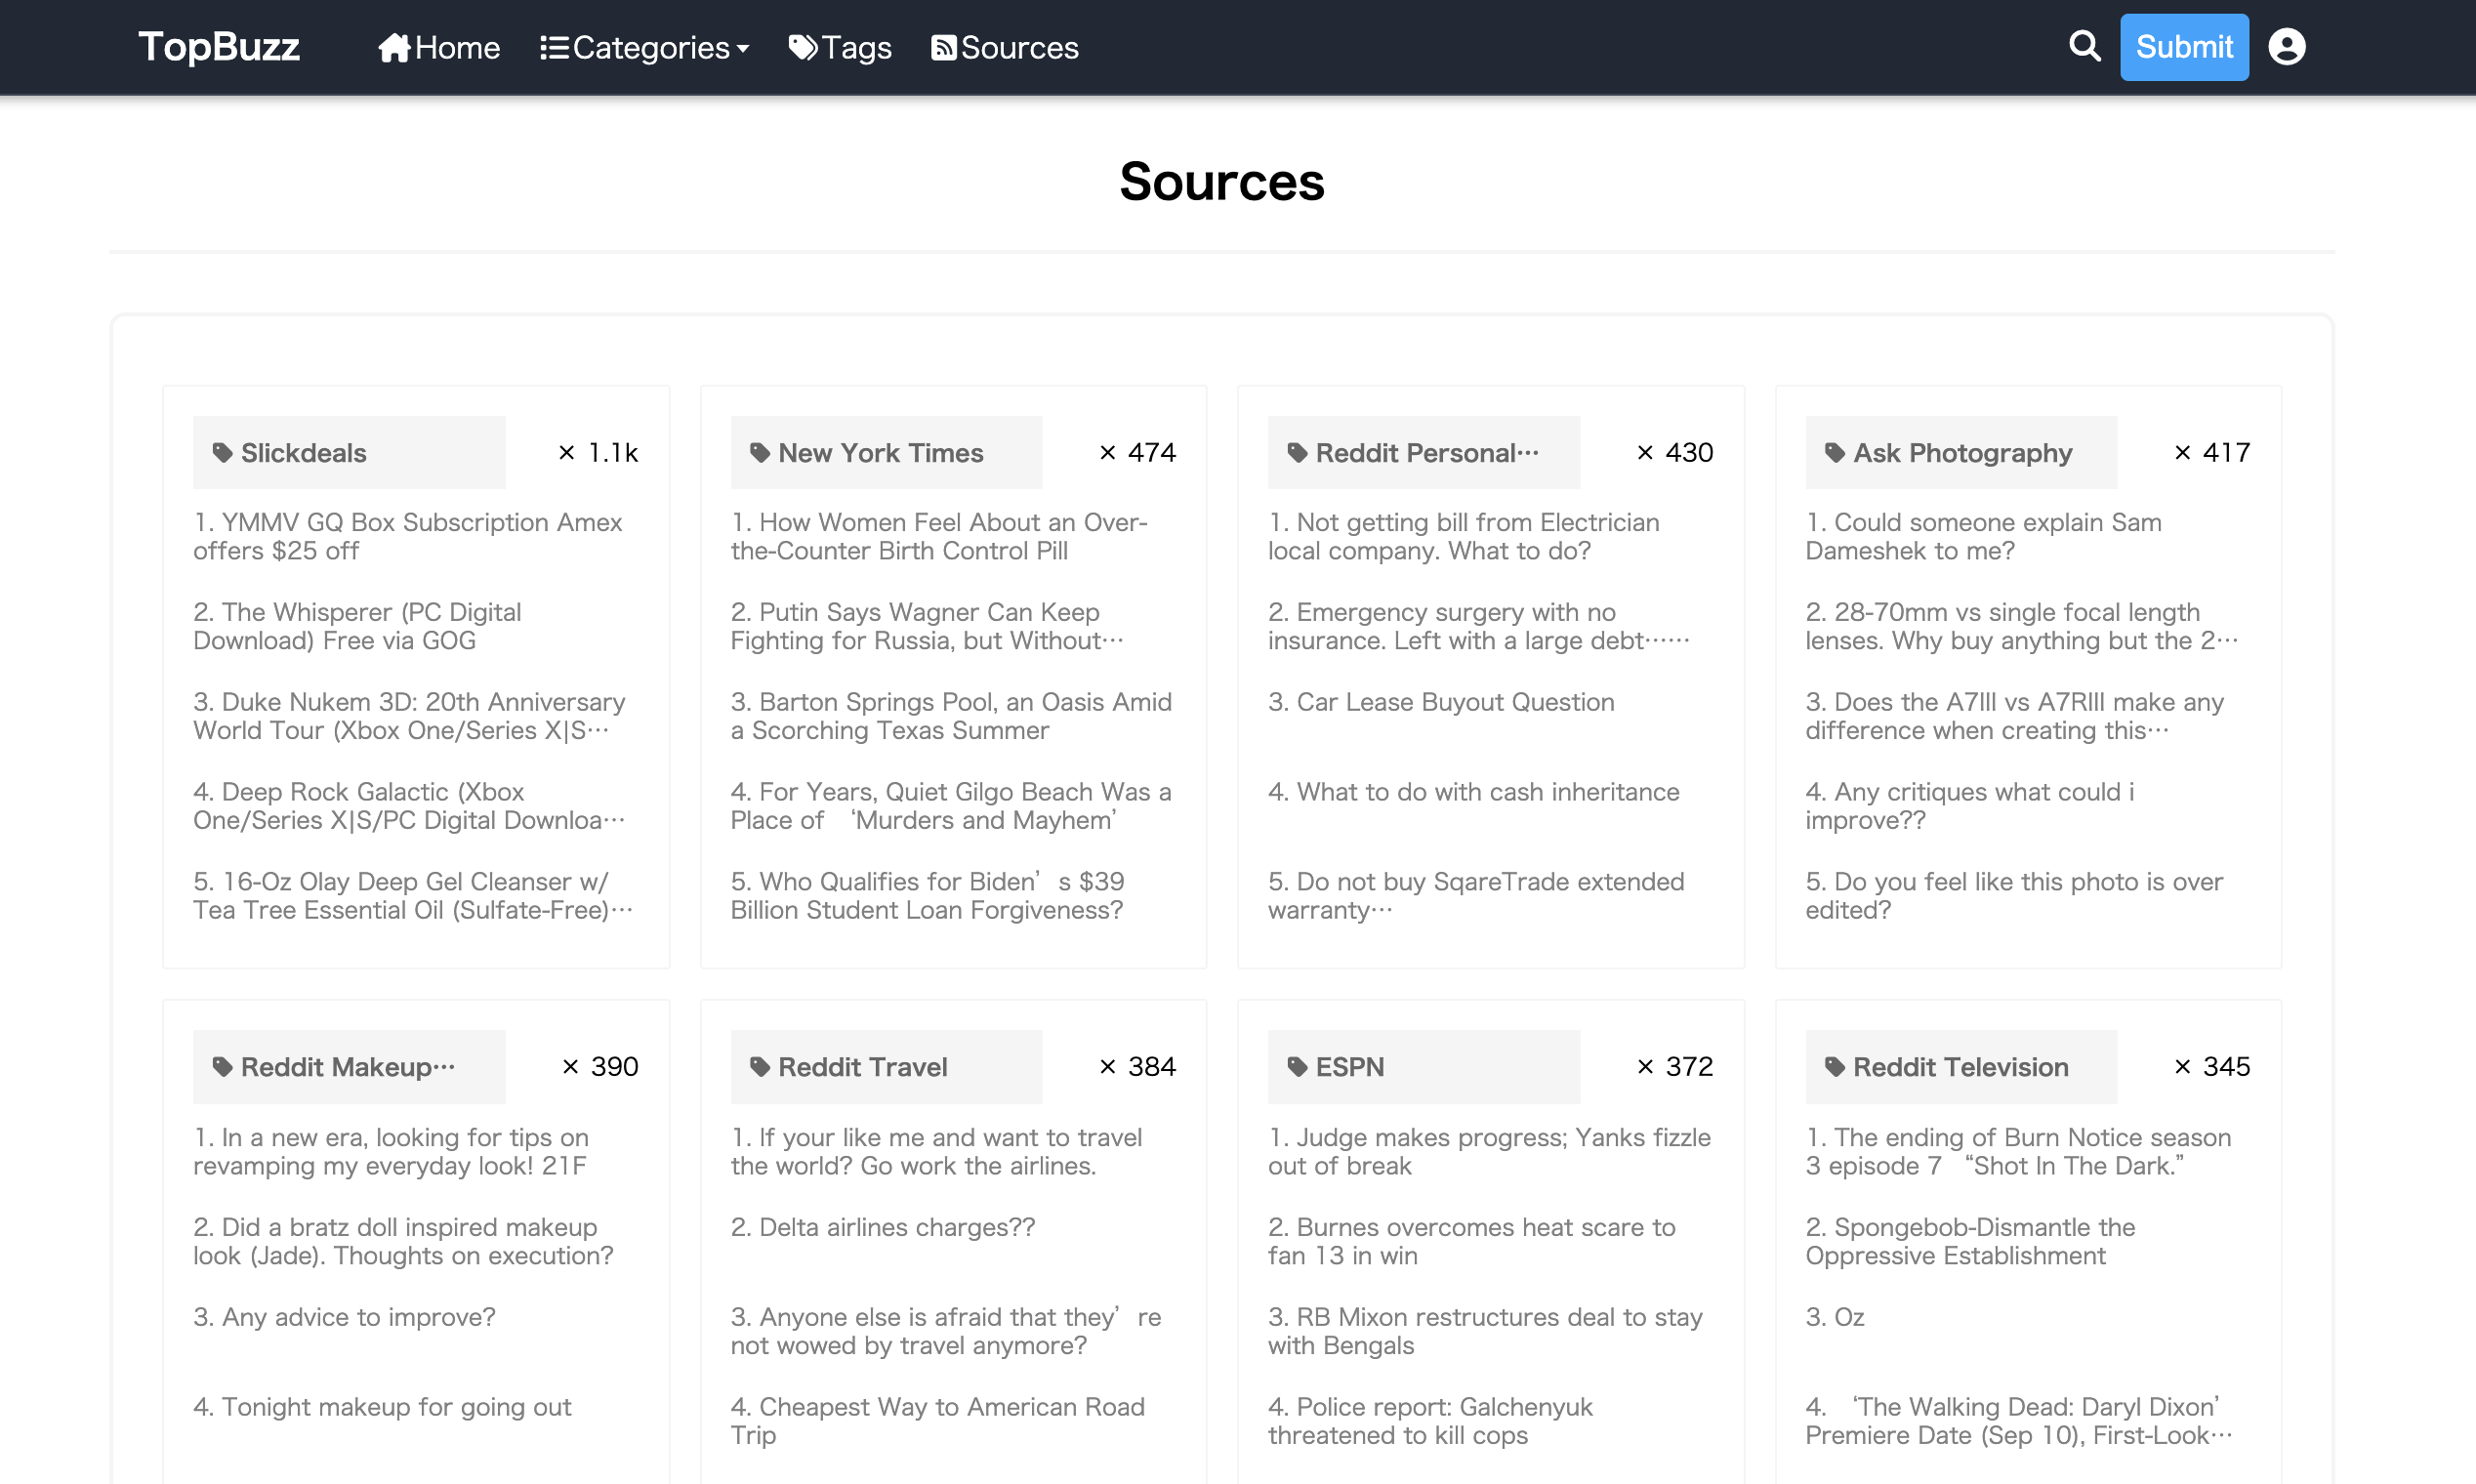This screenshot has width=2476, height=1484.
Task: Open the user account profile icon
Action: pyautogui.click(x=2286, y=46)
